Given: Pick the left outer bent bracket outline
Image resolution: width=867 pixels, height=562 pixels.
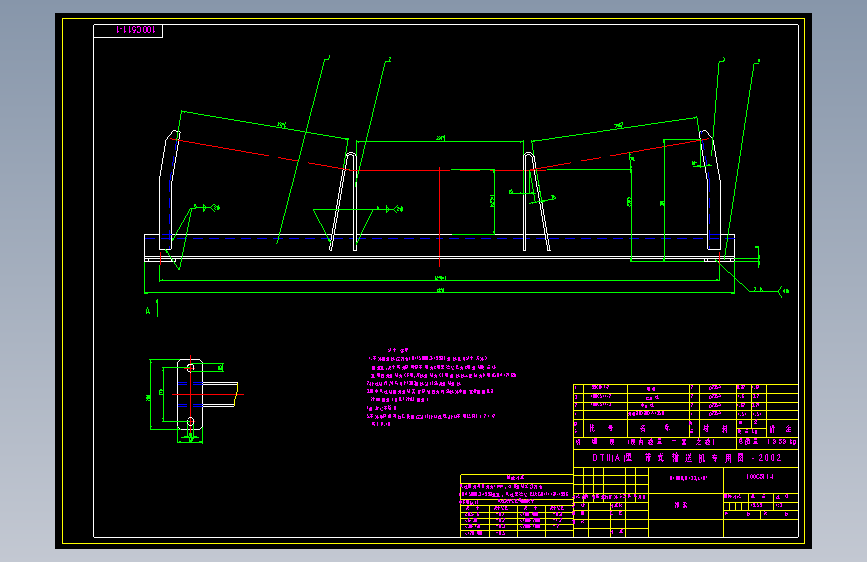Looking at the screenshot, I should [x=168, y=190].
